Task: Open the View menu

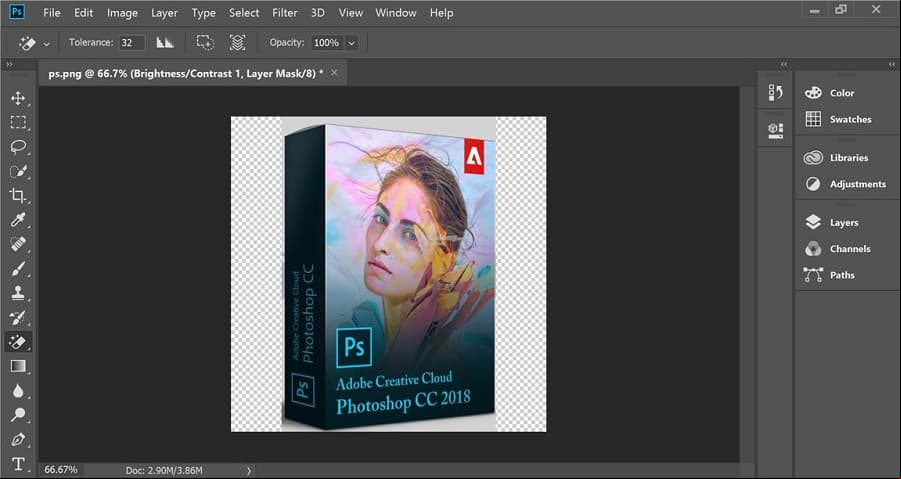Action: tap(351, 13)
